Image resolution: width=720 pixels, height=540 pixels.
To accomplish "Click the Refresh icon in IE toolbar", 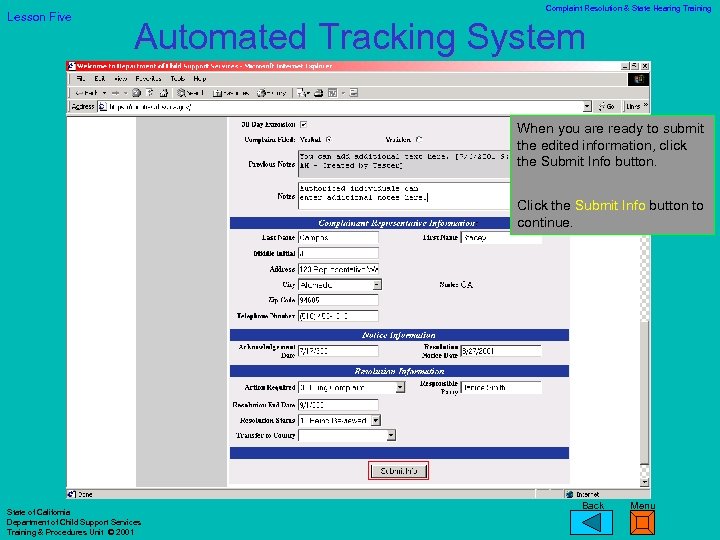I will pyautogui.click(x=150, y=93).
